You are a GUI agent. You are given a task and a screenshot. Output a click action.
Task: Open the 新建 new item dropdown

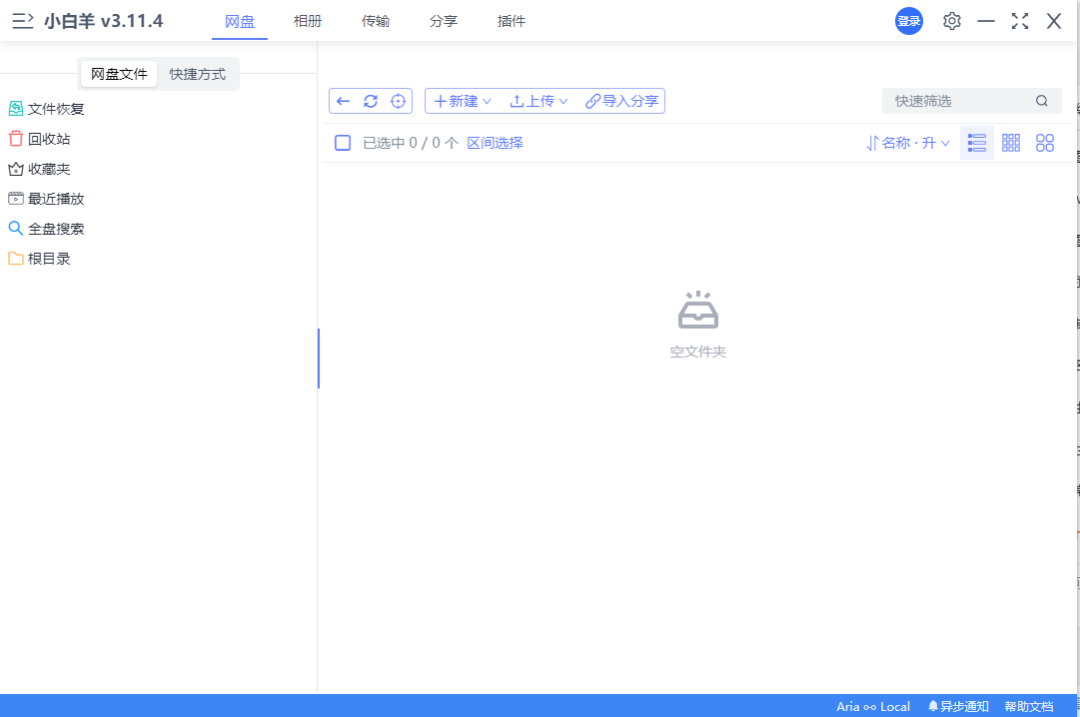point(461,100)
